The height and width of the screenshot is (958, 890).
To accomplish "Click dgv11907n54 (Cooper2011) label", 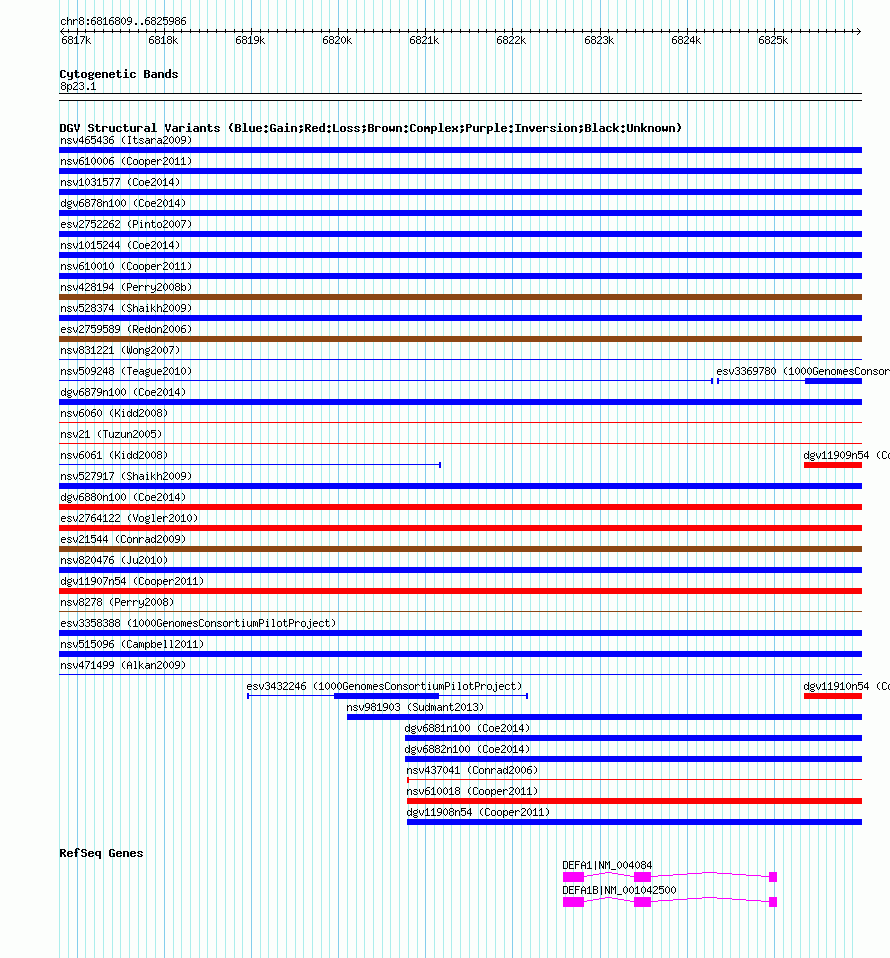I will 132,581.
